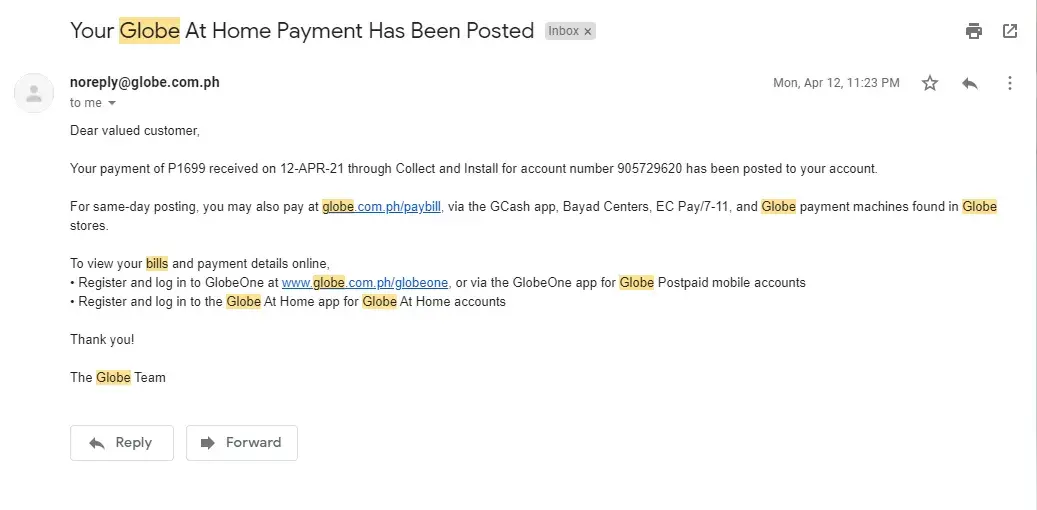The image size is (1037, 510).
Task: Open the email in a new window
Action: (x=1010, y=31)
